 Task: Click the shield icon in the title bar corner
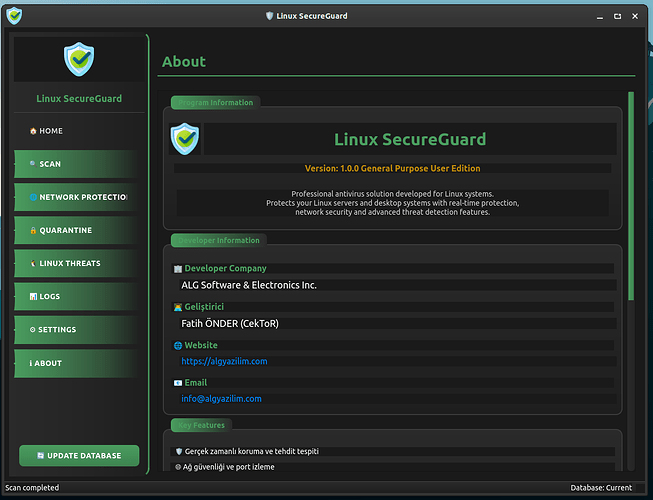pyautogui.click(x=14, y=15)
